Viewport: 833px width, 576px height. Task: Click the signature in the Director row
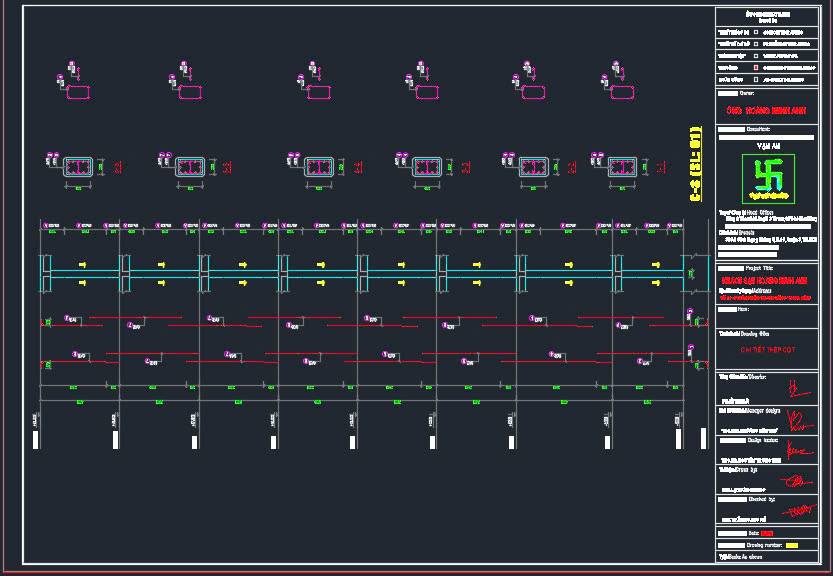[798, 389]
